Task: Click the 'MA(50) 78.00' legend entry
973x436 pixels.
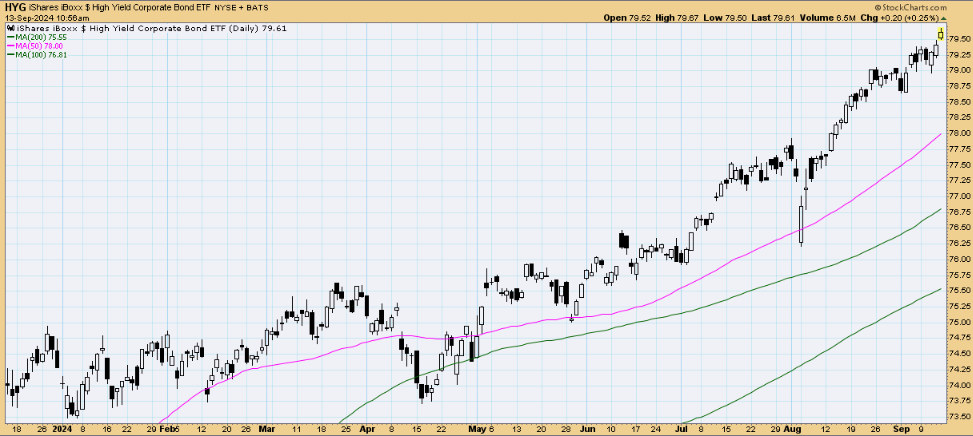Action: tap(38, 46)
